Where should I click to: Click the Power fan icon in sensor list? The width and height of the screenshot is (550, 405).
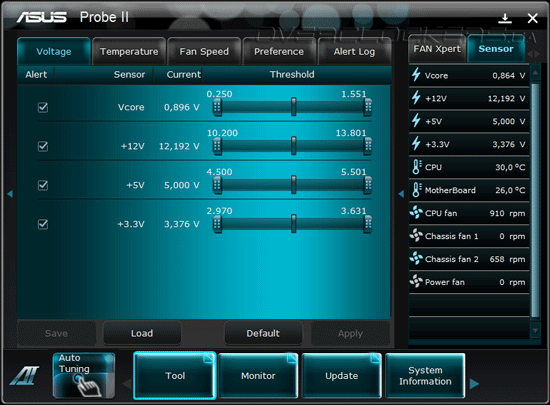pyautogui.click(x=416, y=281)
